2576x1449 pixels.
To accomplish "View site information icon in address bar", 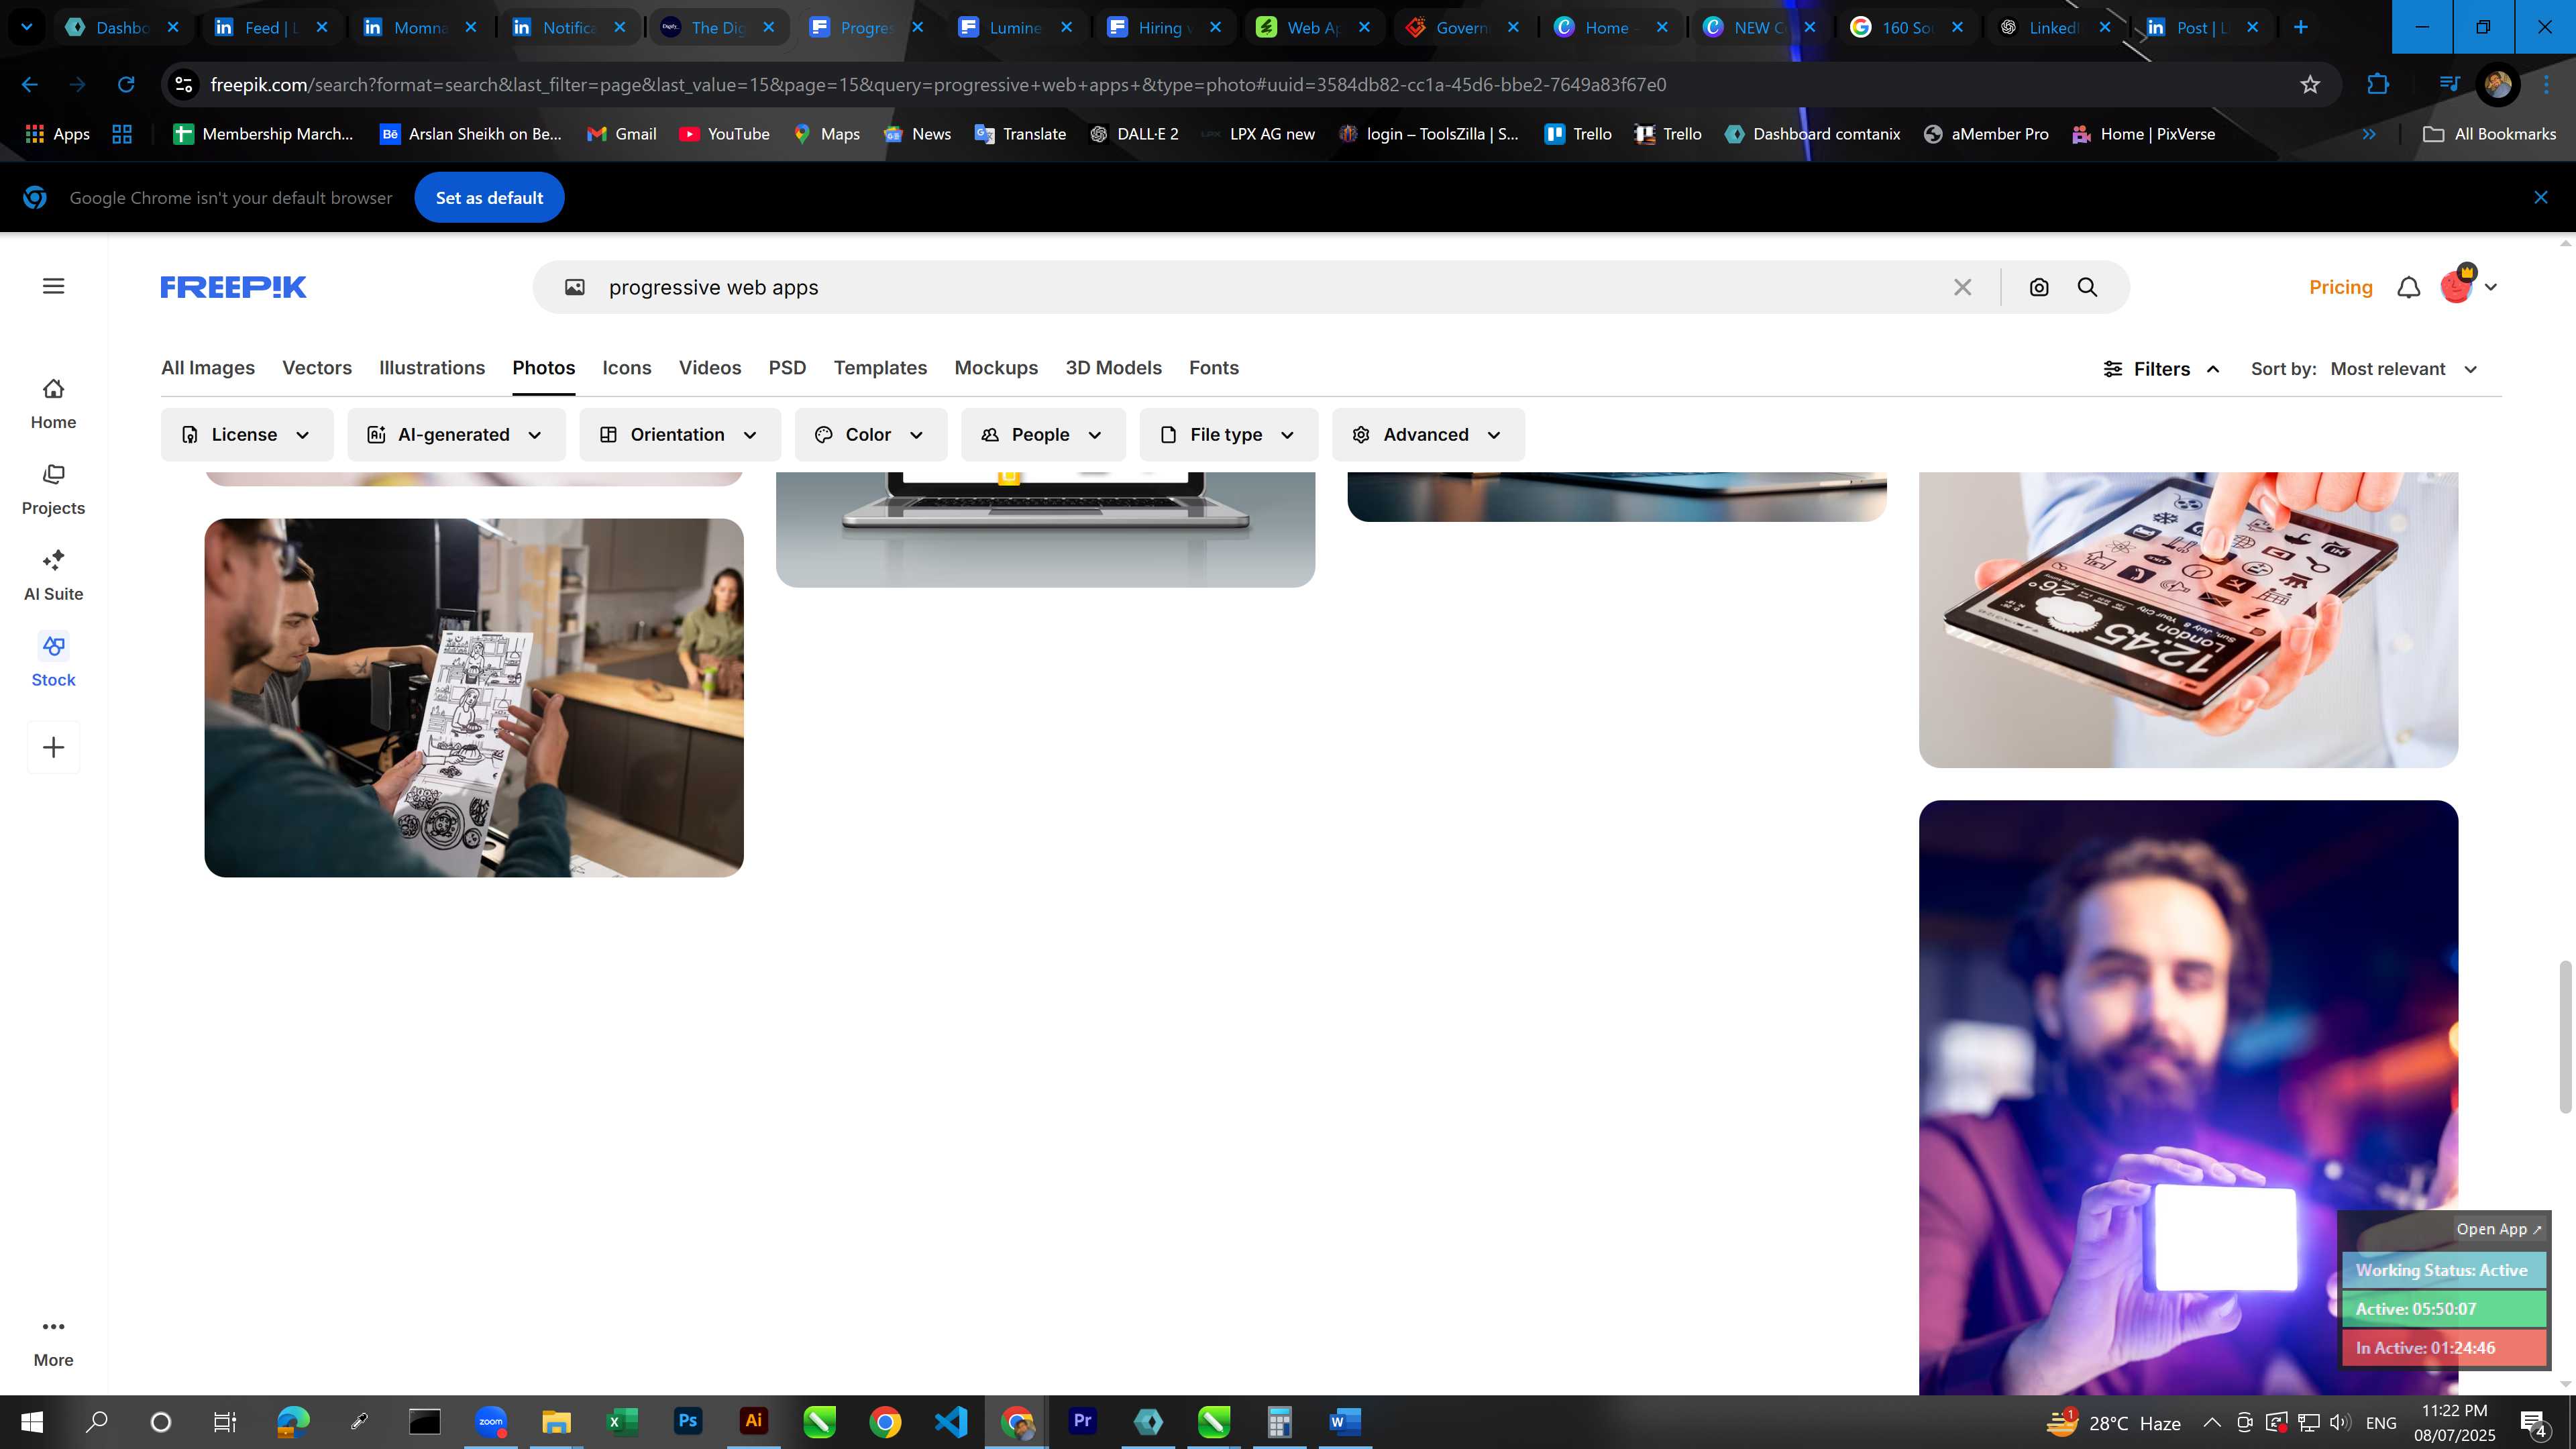I will coord(184,84).
